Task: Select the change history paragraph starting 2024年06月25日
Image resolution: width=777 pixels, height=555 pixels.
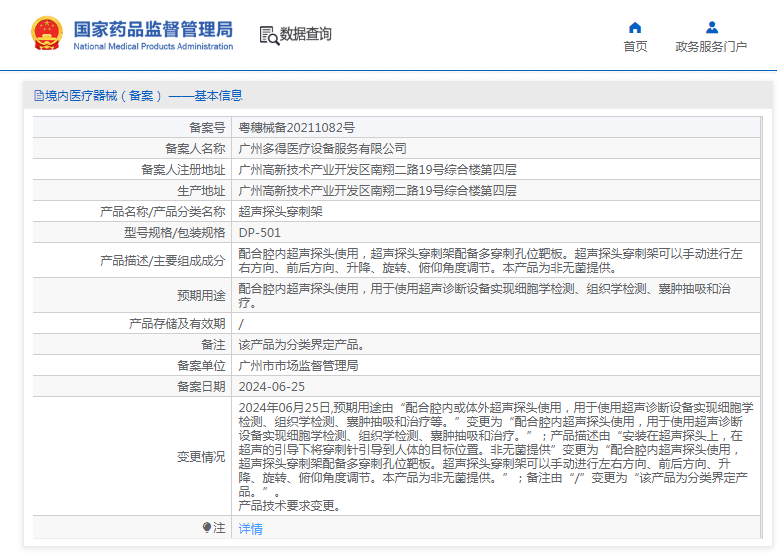Action: click(496, 449)
